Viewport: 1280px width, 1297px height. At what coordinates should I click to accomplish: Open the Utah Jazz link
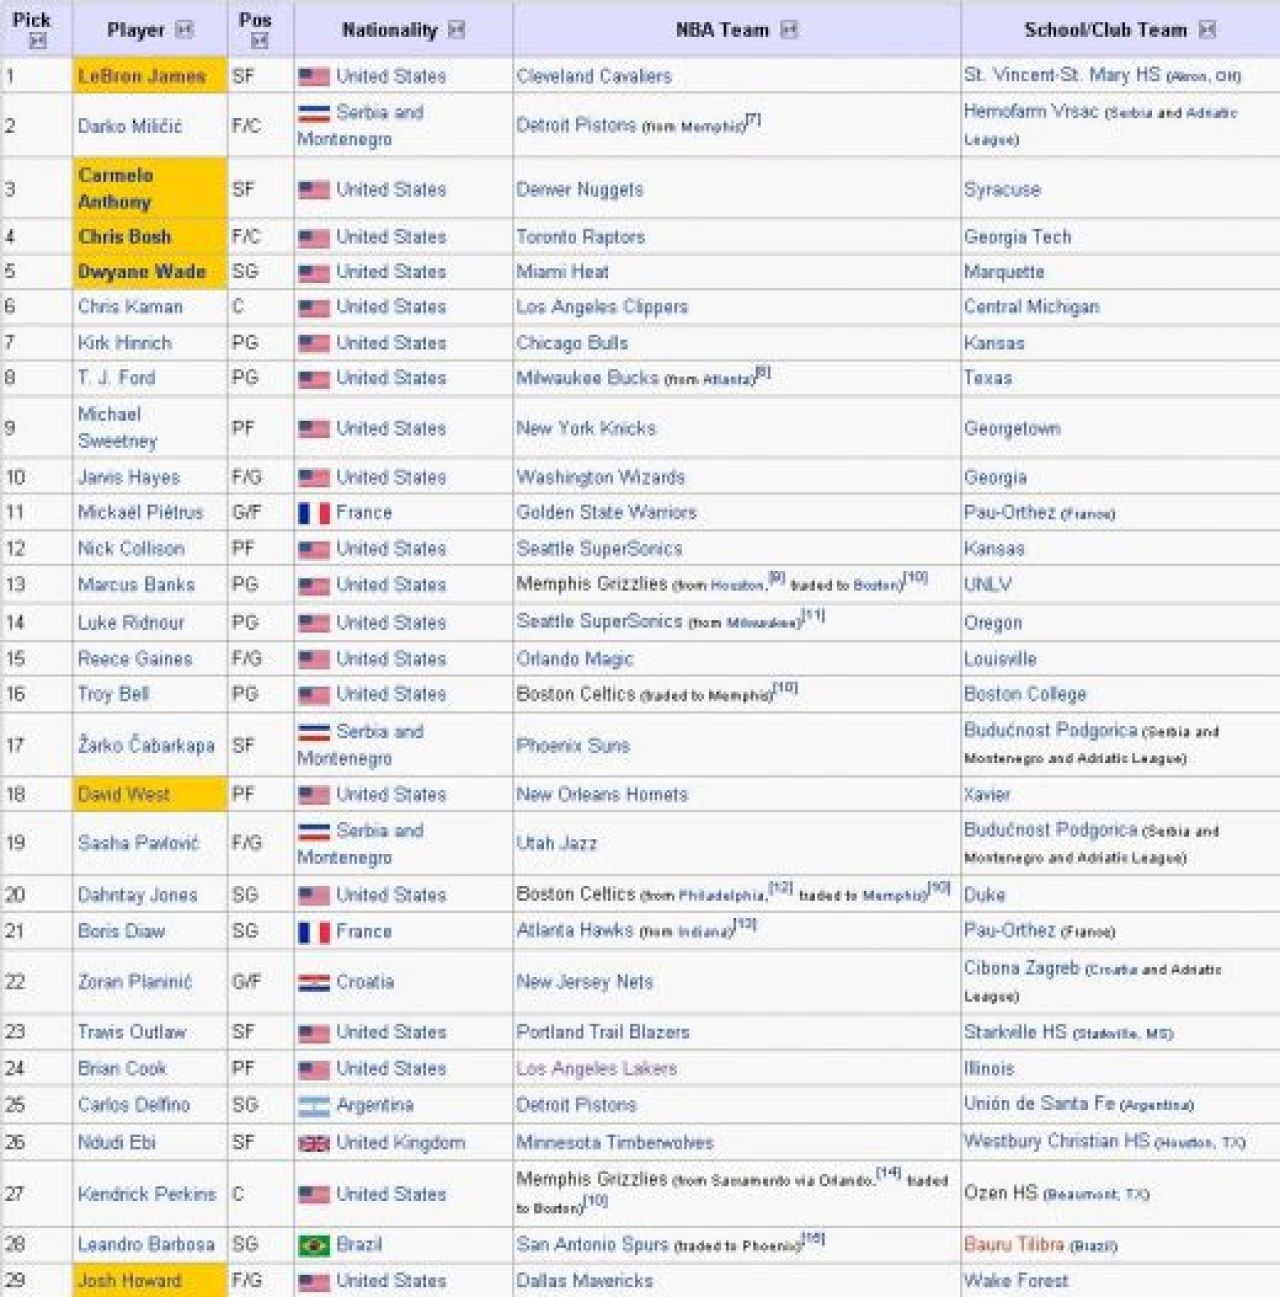[x=557, y=844]
